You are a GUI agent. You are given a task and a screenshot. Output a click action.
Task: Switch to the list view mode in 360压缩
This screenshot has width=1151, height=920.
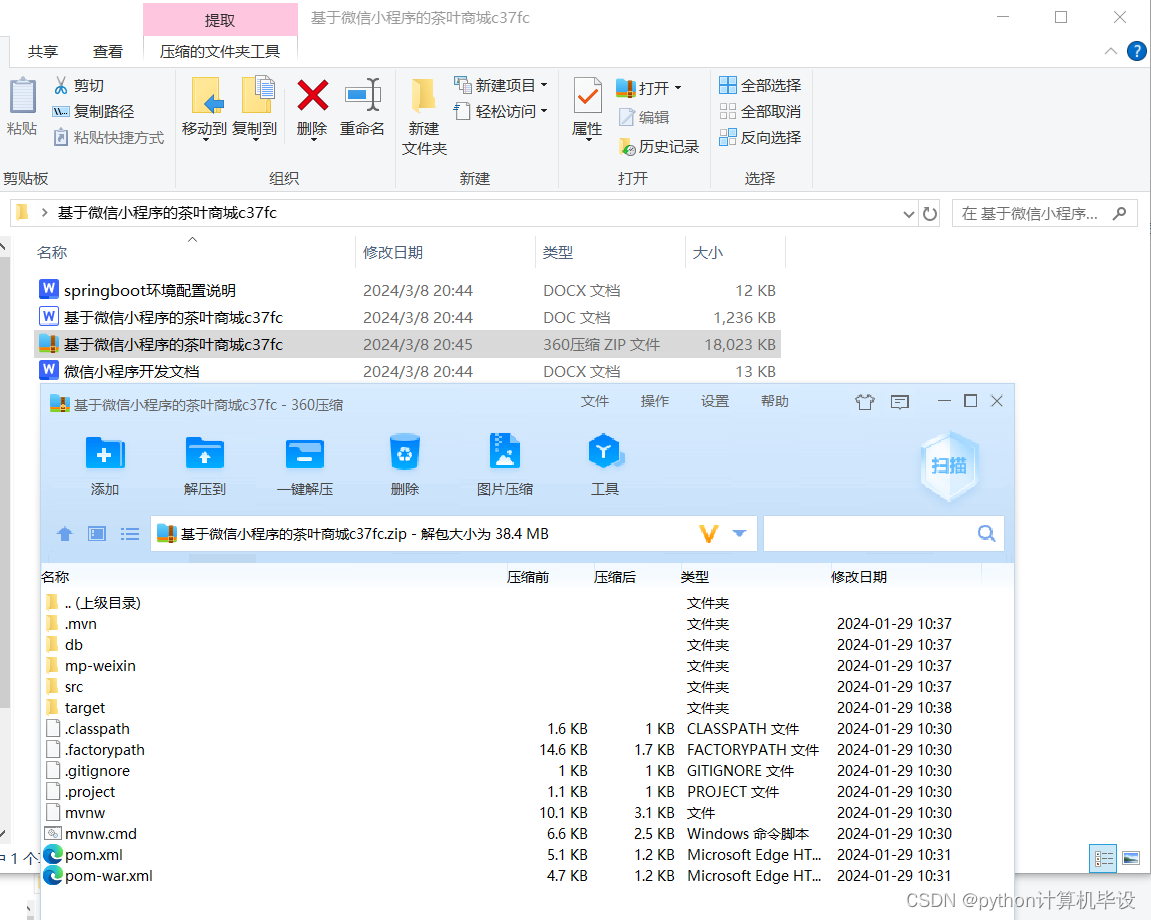[x=130, y=534]
